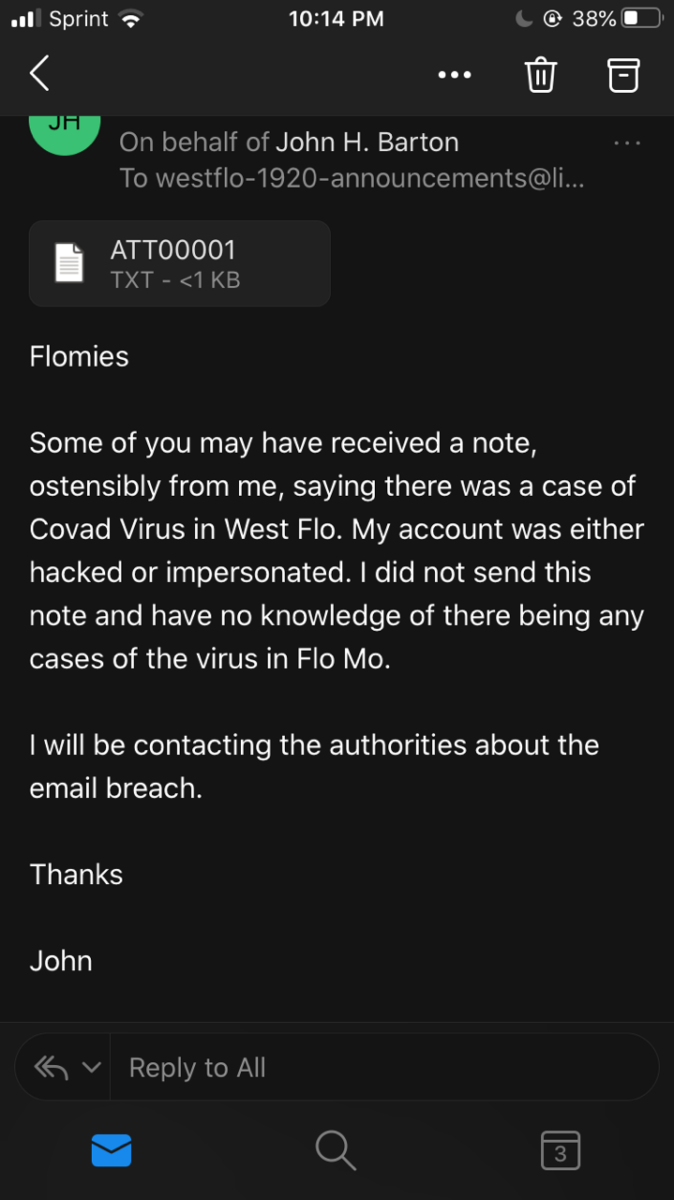674x1200 pixels.
Task: Tap the Do Not Disturb moon icon
Action: pyautogui.click(x=524, y=18)
